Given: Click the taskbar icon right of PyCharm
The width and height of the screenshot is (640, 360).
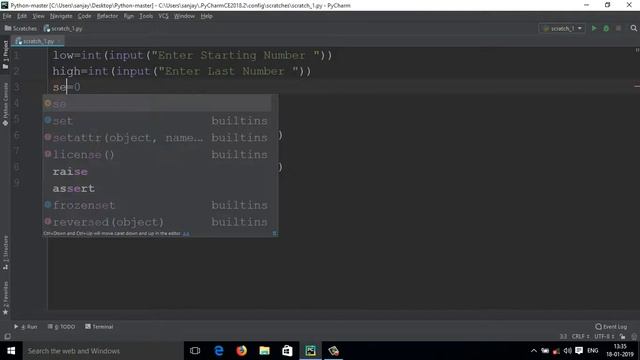Looking at the screenshot, I should click(x=333, y=351).
